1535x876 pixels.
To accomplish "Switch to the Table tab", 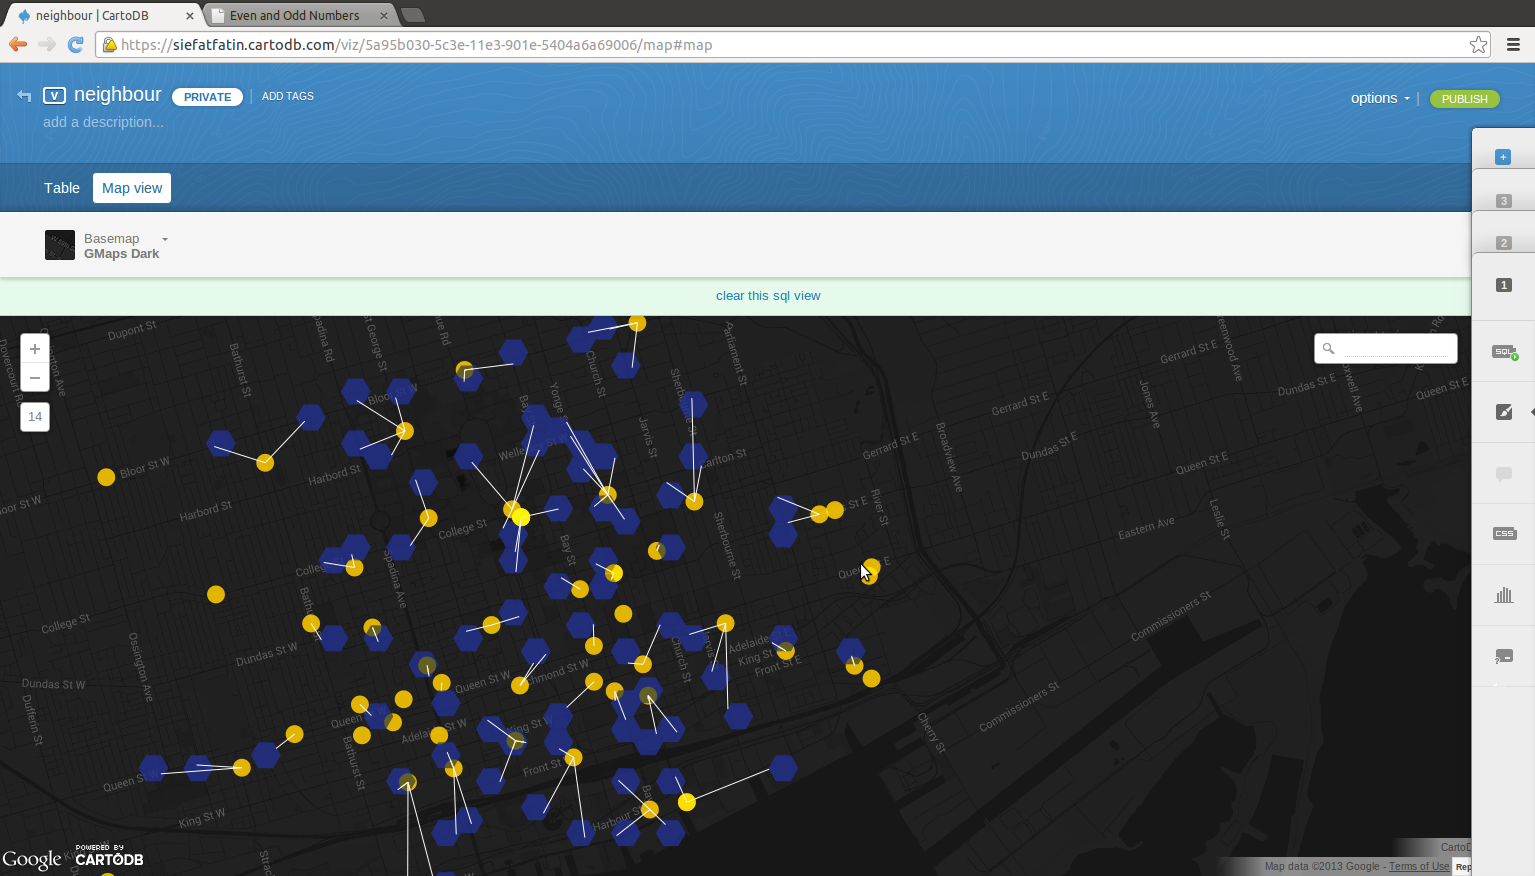I will click(62, 188).
